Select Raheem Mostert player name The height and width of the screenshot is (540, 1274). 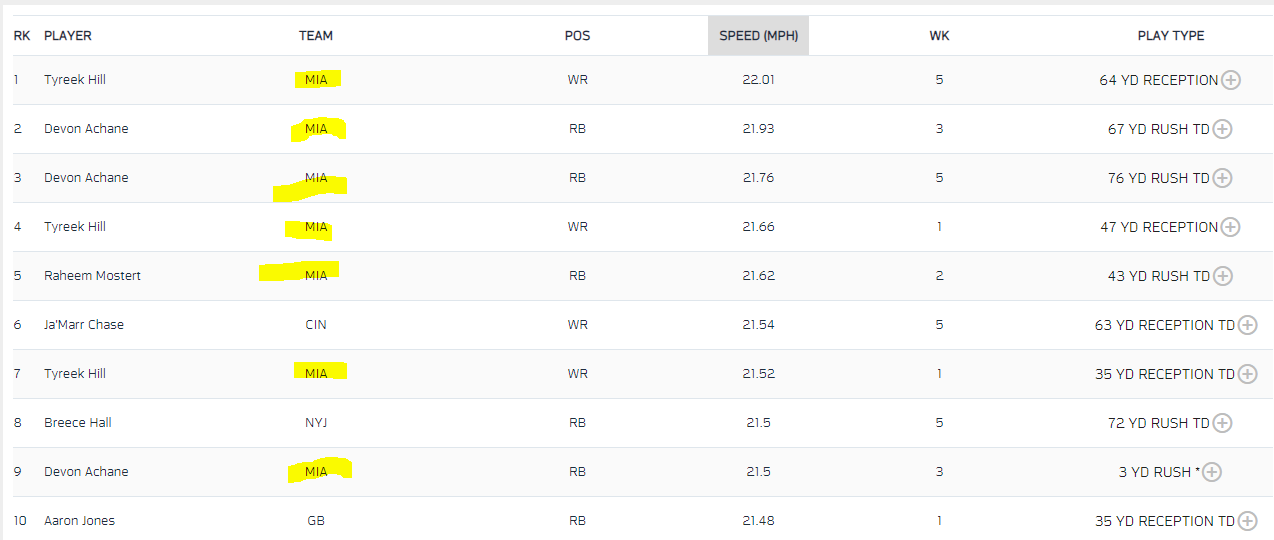click(x=92, y=276)
